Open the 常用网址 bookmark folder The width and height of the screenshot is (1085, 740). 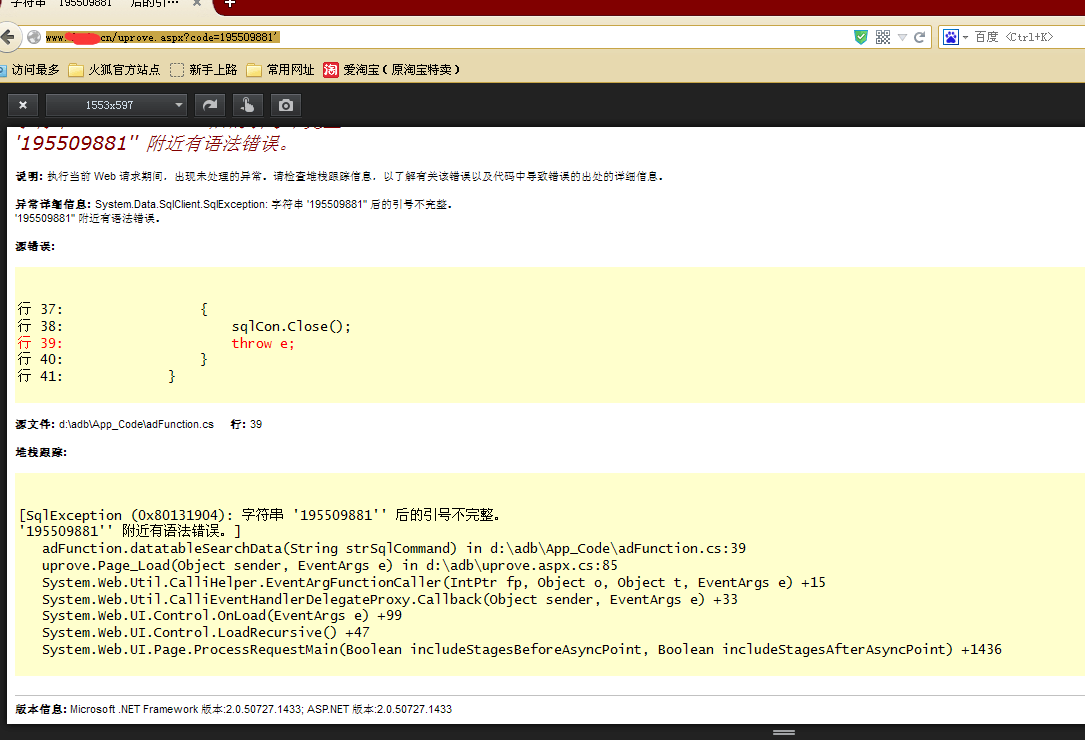click(281, 69)
